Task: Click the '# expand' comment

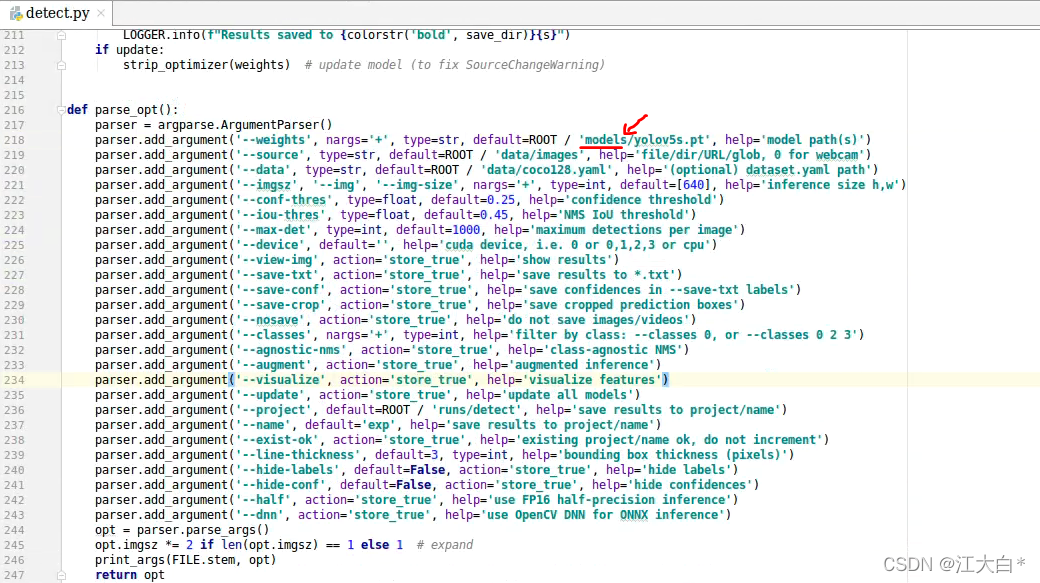Action: pyautogui.click(x=445, y=545)
